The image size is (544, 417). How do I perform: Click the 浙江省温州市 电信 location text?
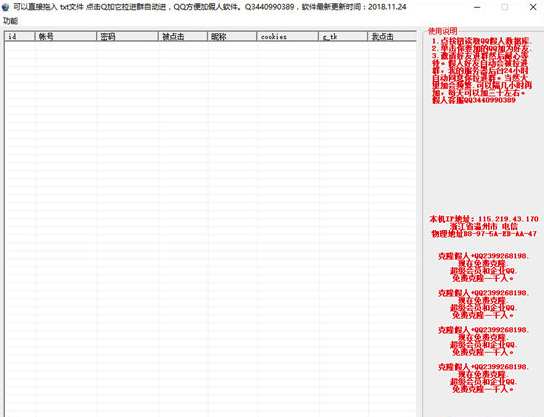coord(484,227)
